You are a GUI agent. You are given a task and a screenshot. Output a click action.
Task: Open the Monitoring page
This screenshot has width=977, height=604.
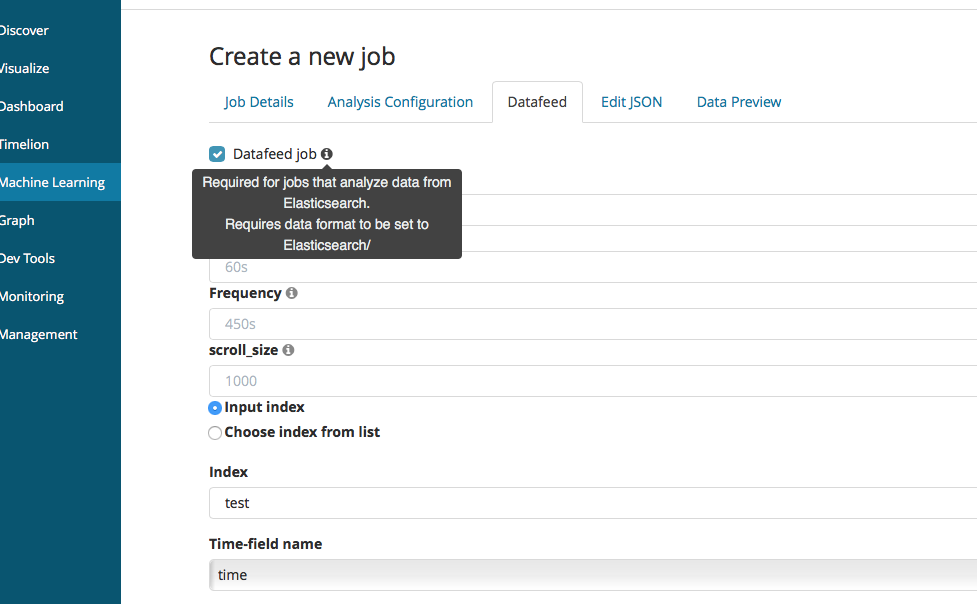[x=31, y=297]
